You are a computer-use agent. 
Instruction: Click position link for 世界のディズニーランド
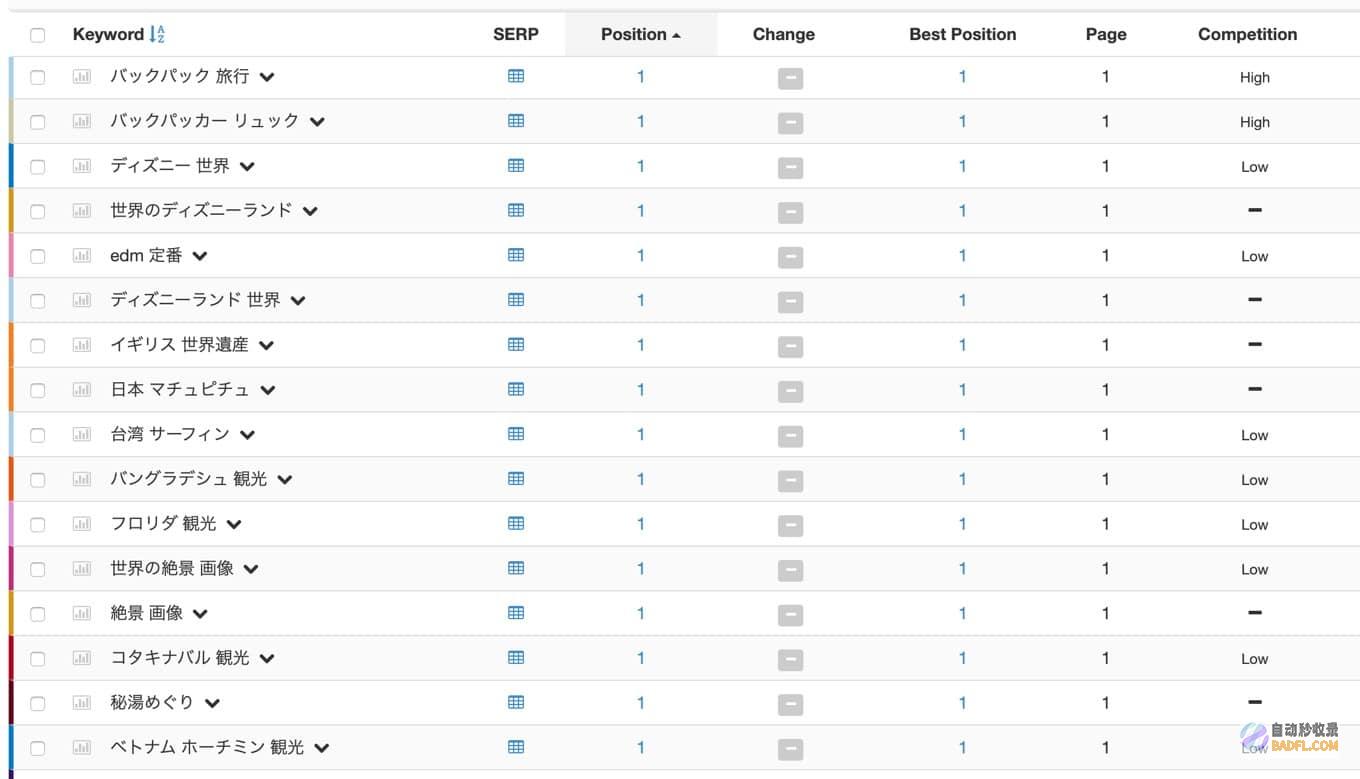[641, 211]
